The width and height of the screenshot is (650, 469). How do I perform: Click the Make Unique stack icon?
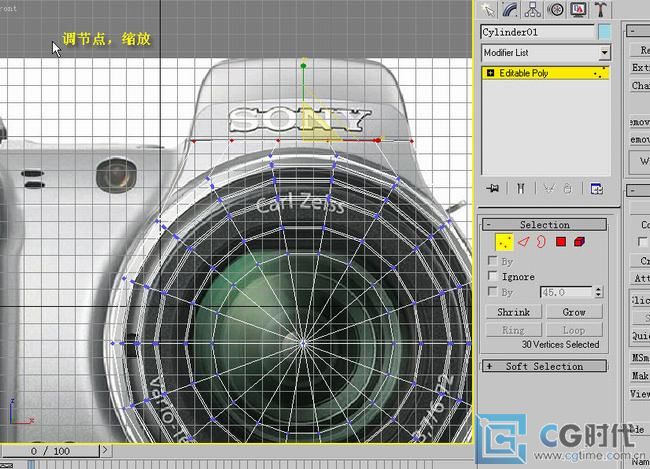tap(548, 189)
